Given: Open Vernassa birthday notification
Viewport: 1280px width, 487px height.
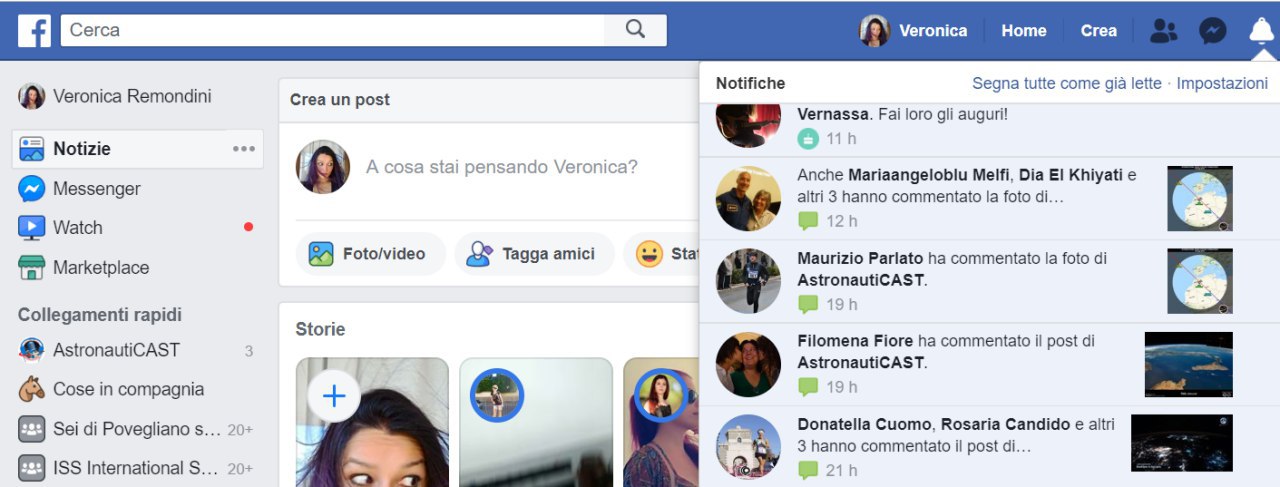Looking at the screenshot, I should [989, 129].
